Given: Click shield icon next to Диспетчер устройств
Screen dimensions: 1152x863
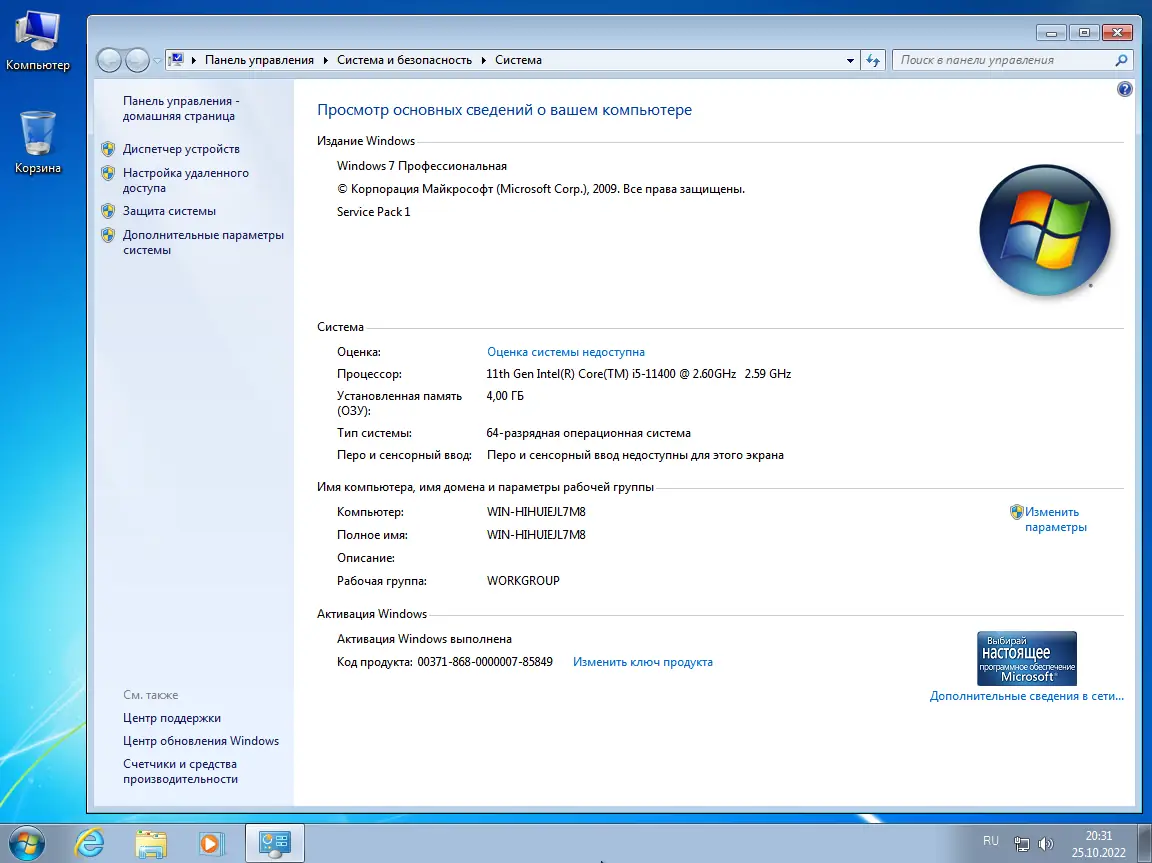Looking at the screenshot, I should 108,149.
